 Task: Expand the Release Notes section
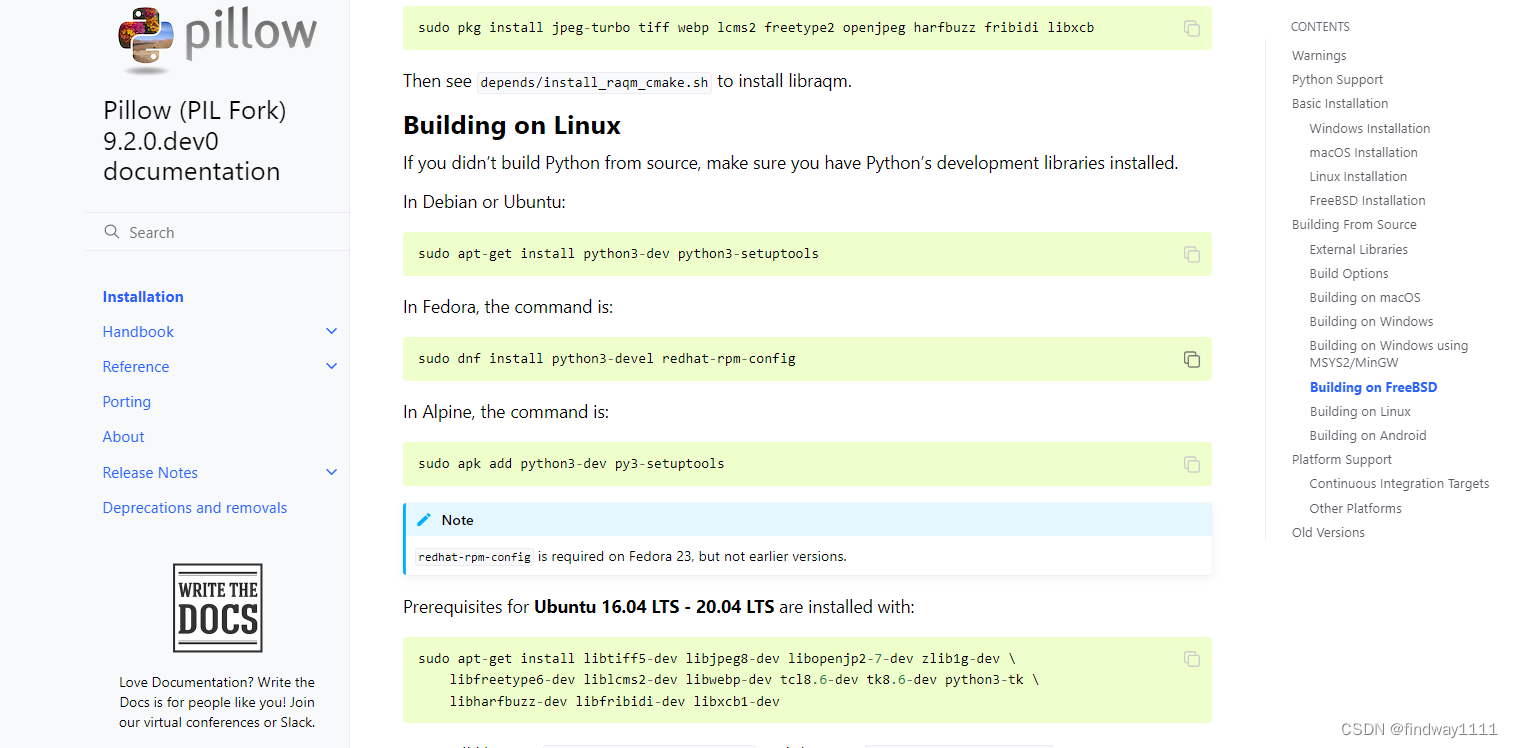(331, 471)
